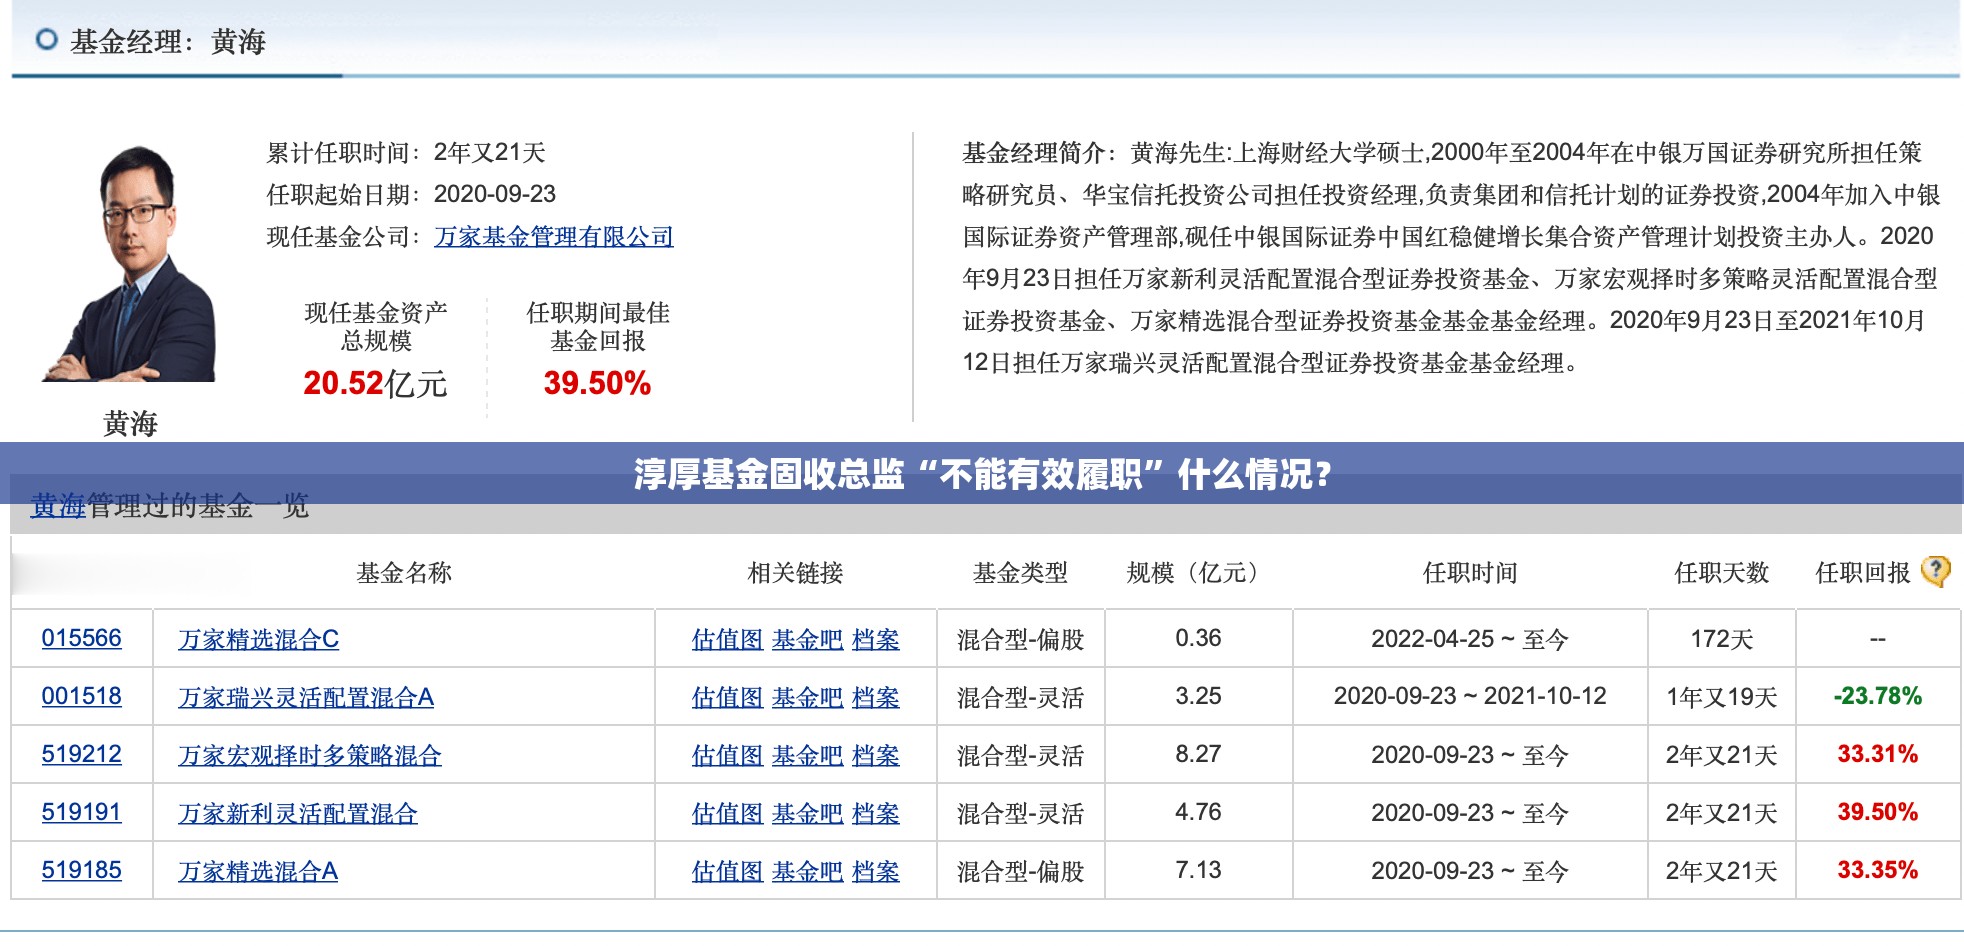Open fund code 519212
The height and width of the screenshot is (946, 1964).
(x=81, y=754)
